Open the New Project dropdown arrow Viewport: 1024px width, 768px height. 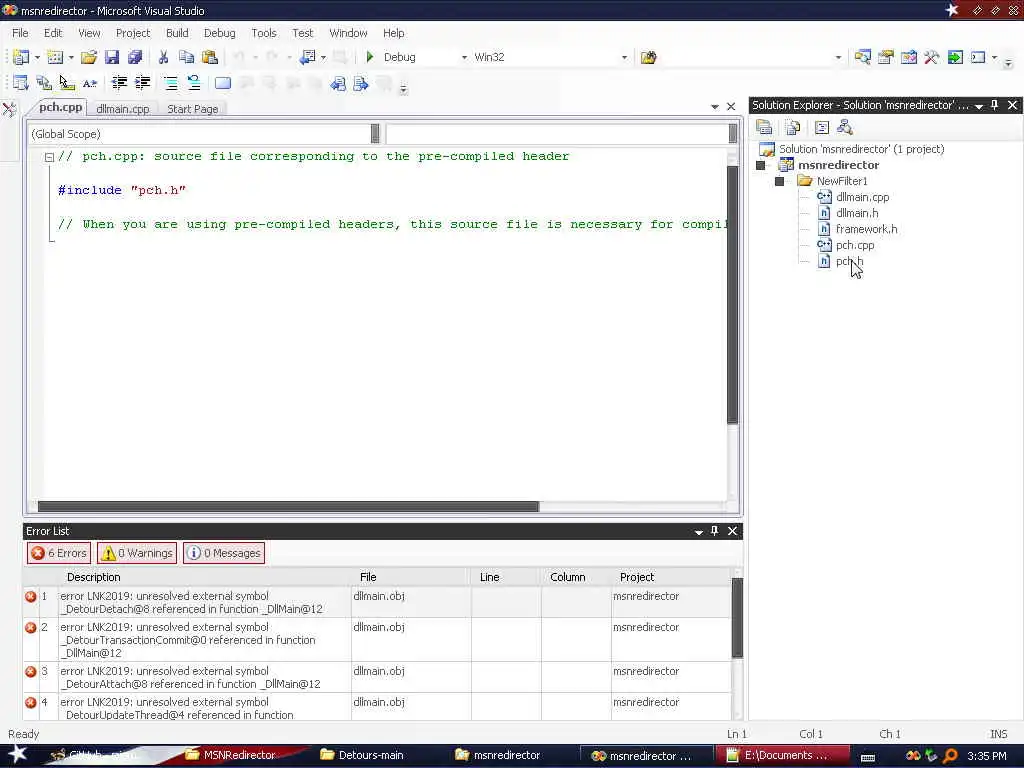[37, 57]
